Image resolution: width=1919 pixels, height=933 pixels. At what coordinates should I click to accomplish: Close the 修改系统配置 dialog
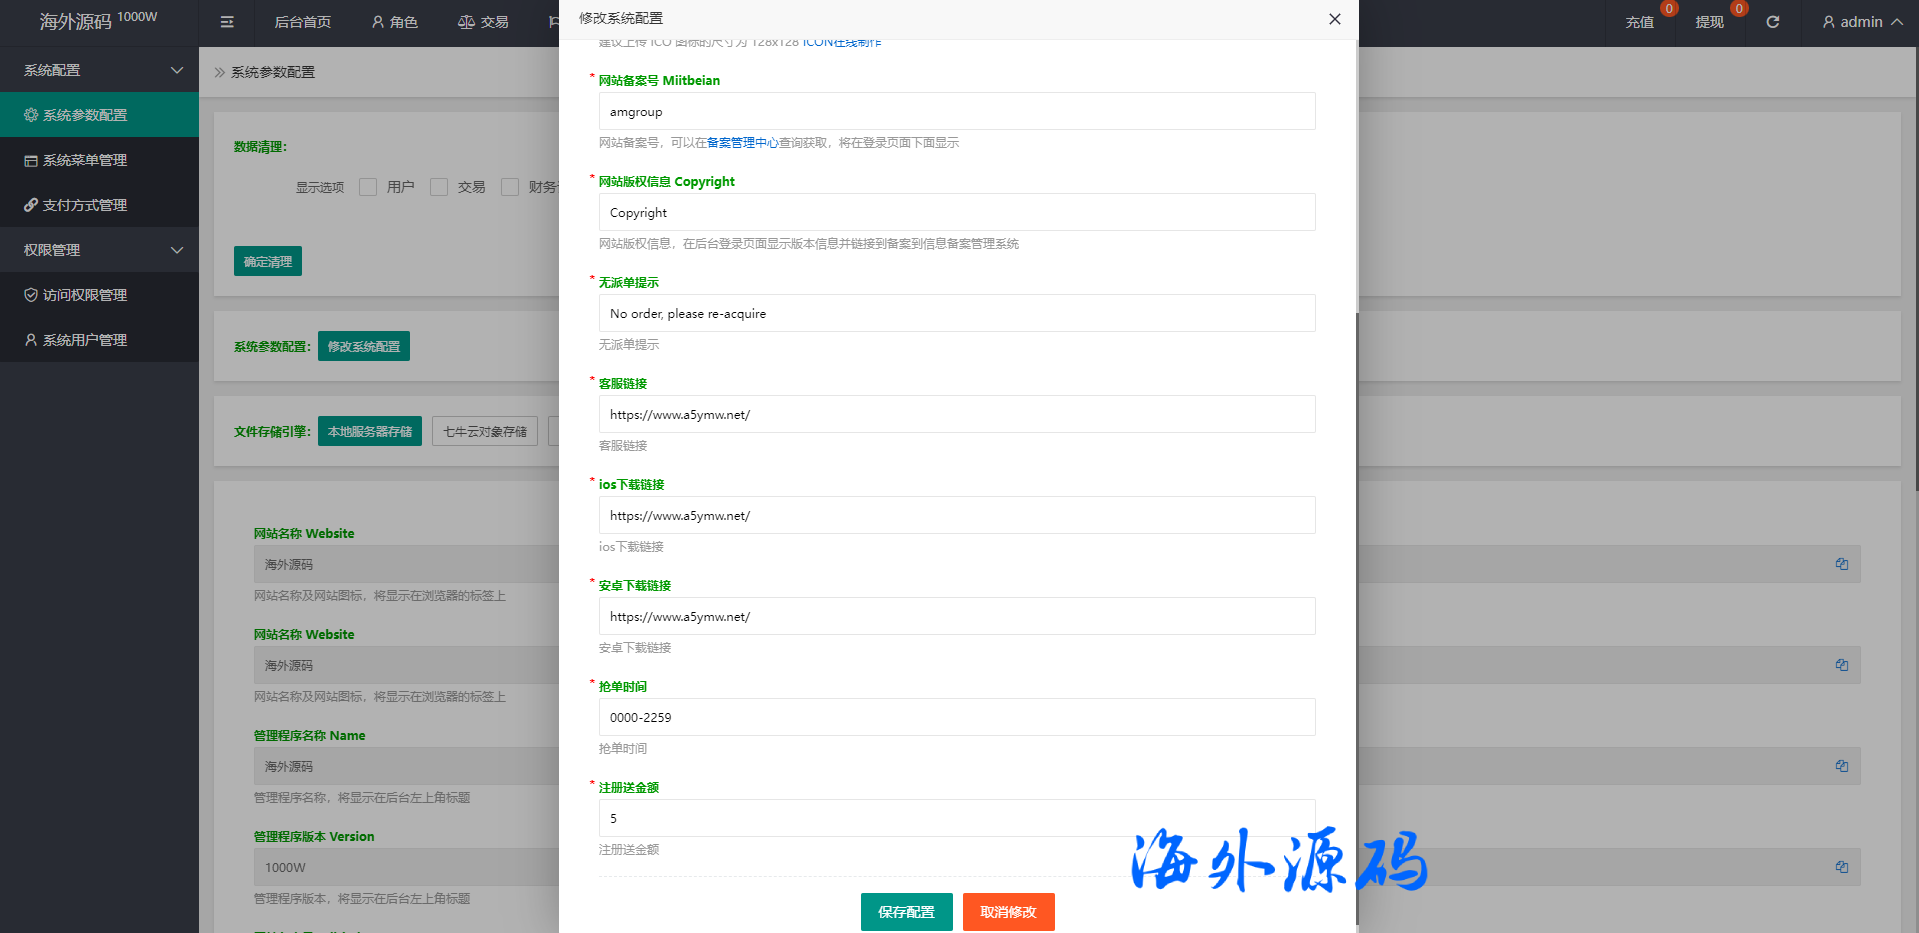pos(1334,19)
